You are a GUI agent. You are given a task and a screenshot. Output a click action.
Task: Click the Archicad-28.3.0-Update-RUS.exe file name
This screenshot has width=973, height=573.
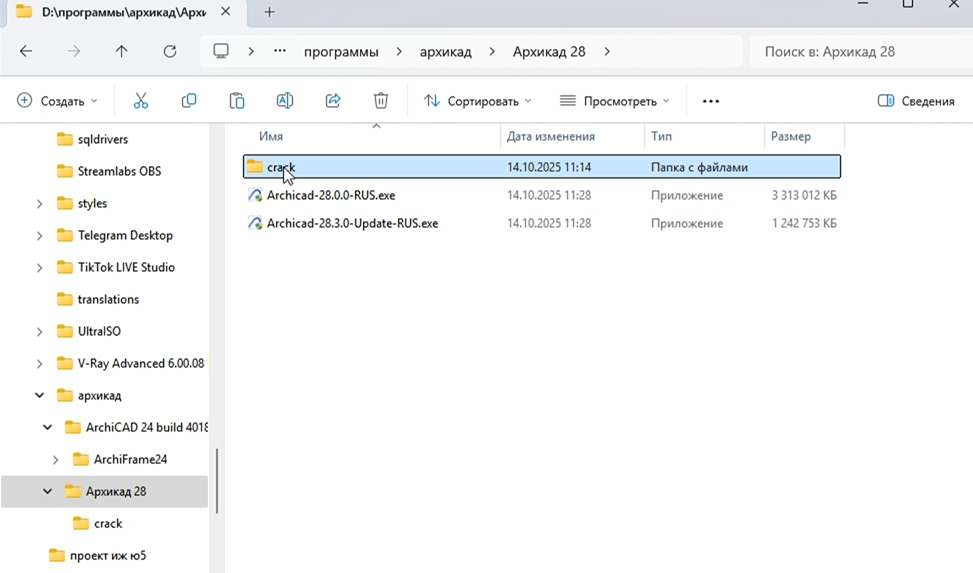click(352, 223)
